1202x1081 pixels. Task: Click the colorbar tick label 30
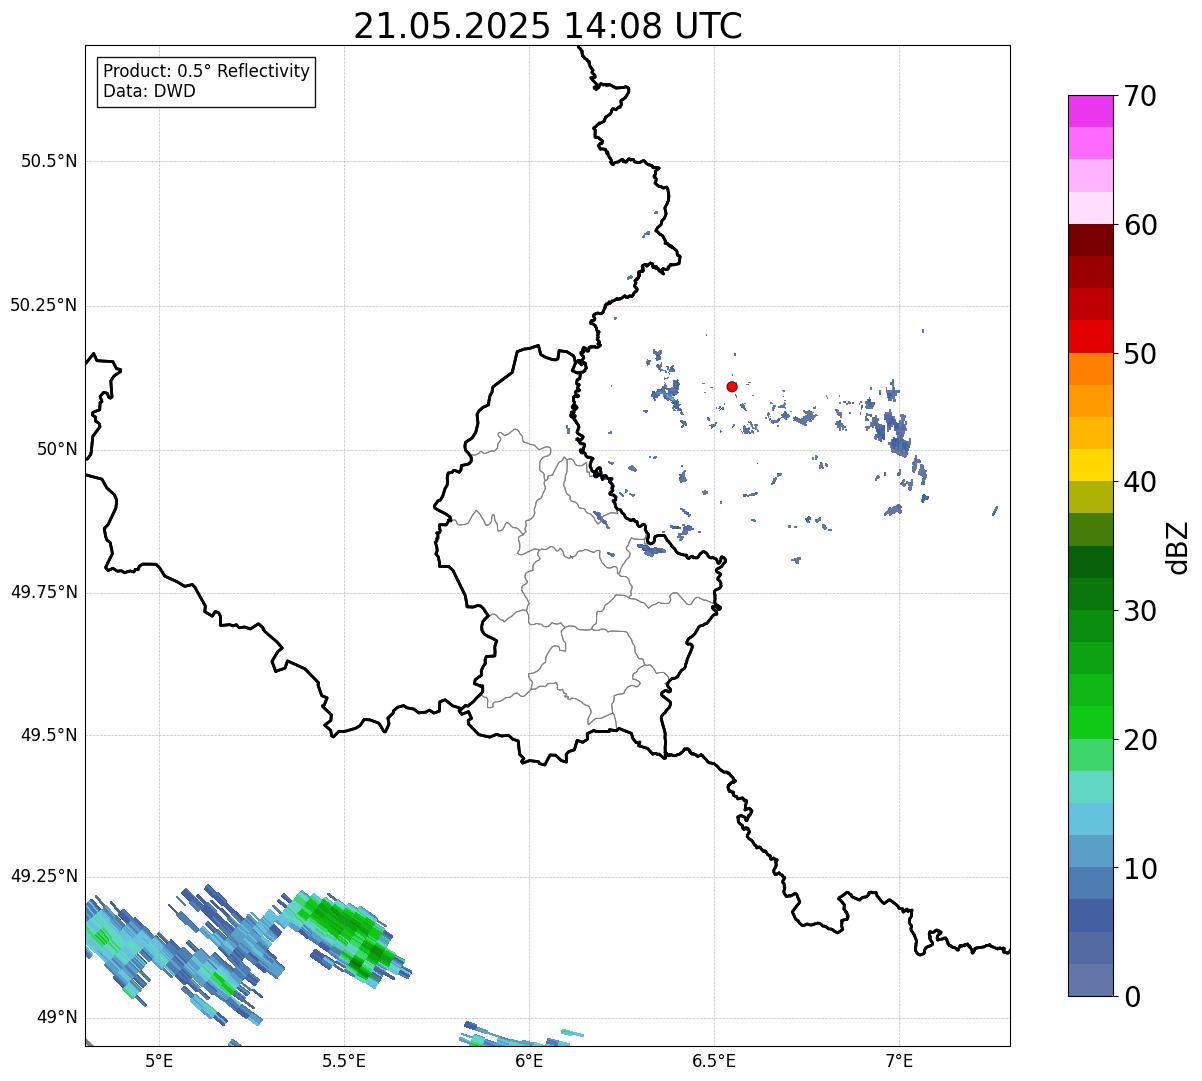coord(1140,611)
